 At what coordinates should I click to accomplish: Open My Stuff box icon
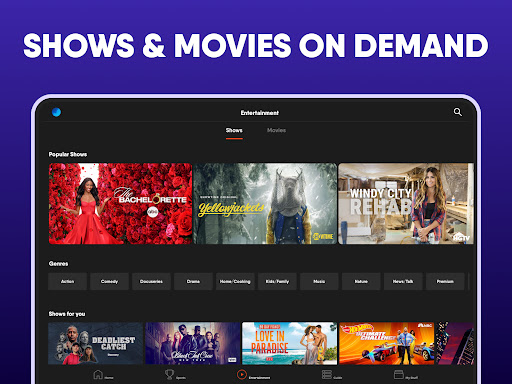coord(399,374)
